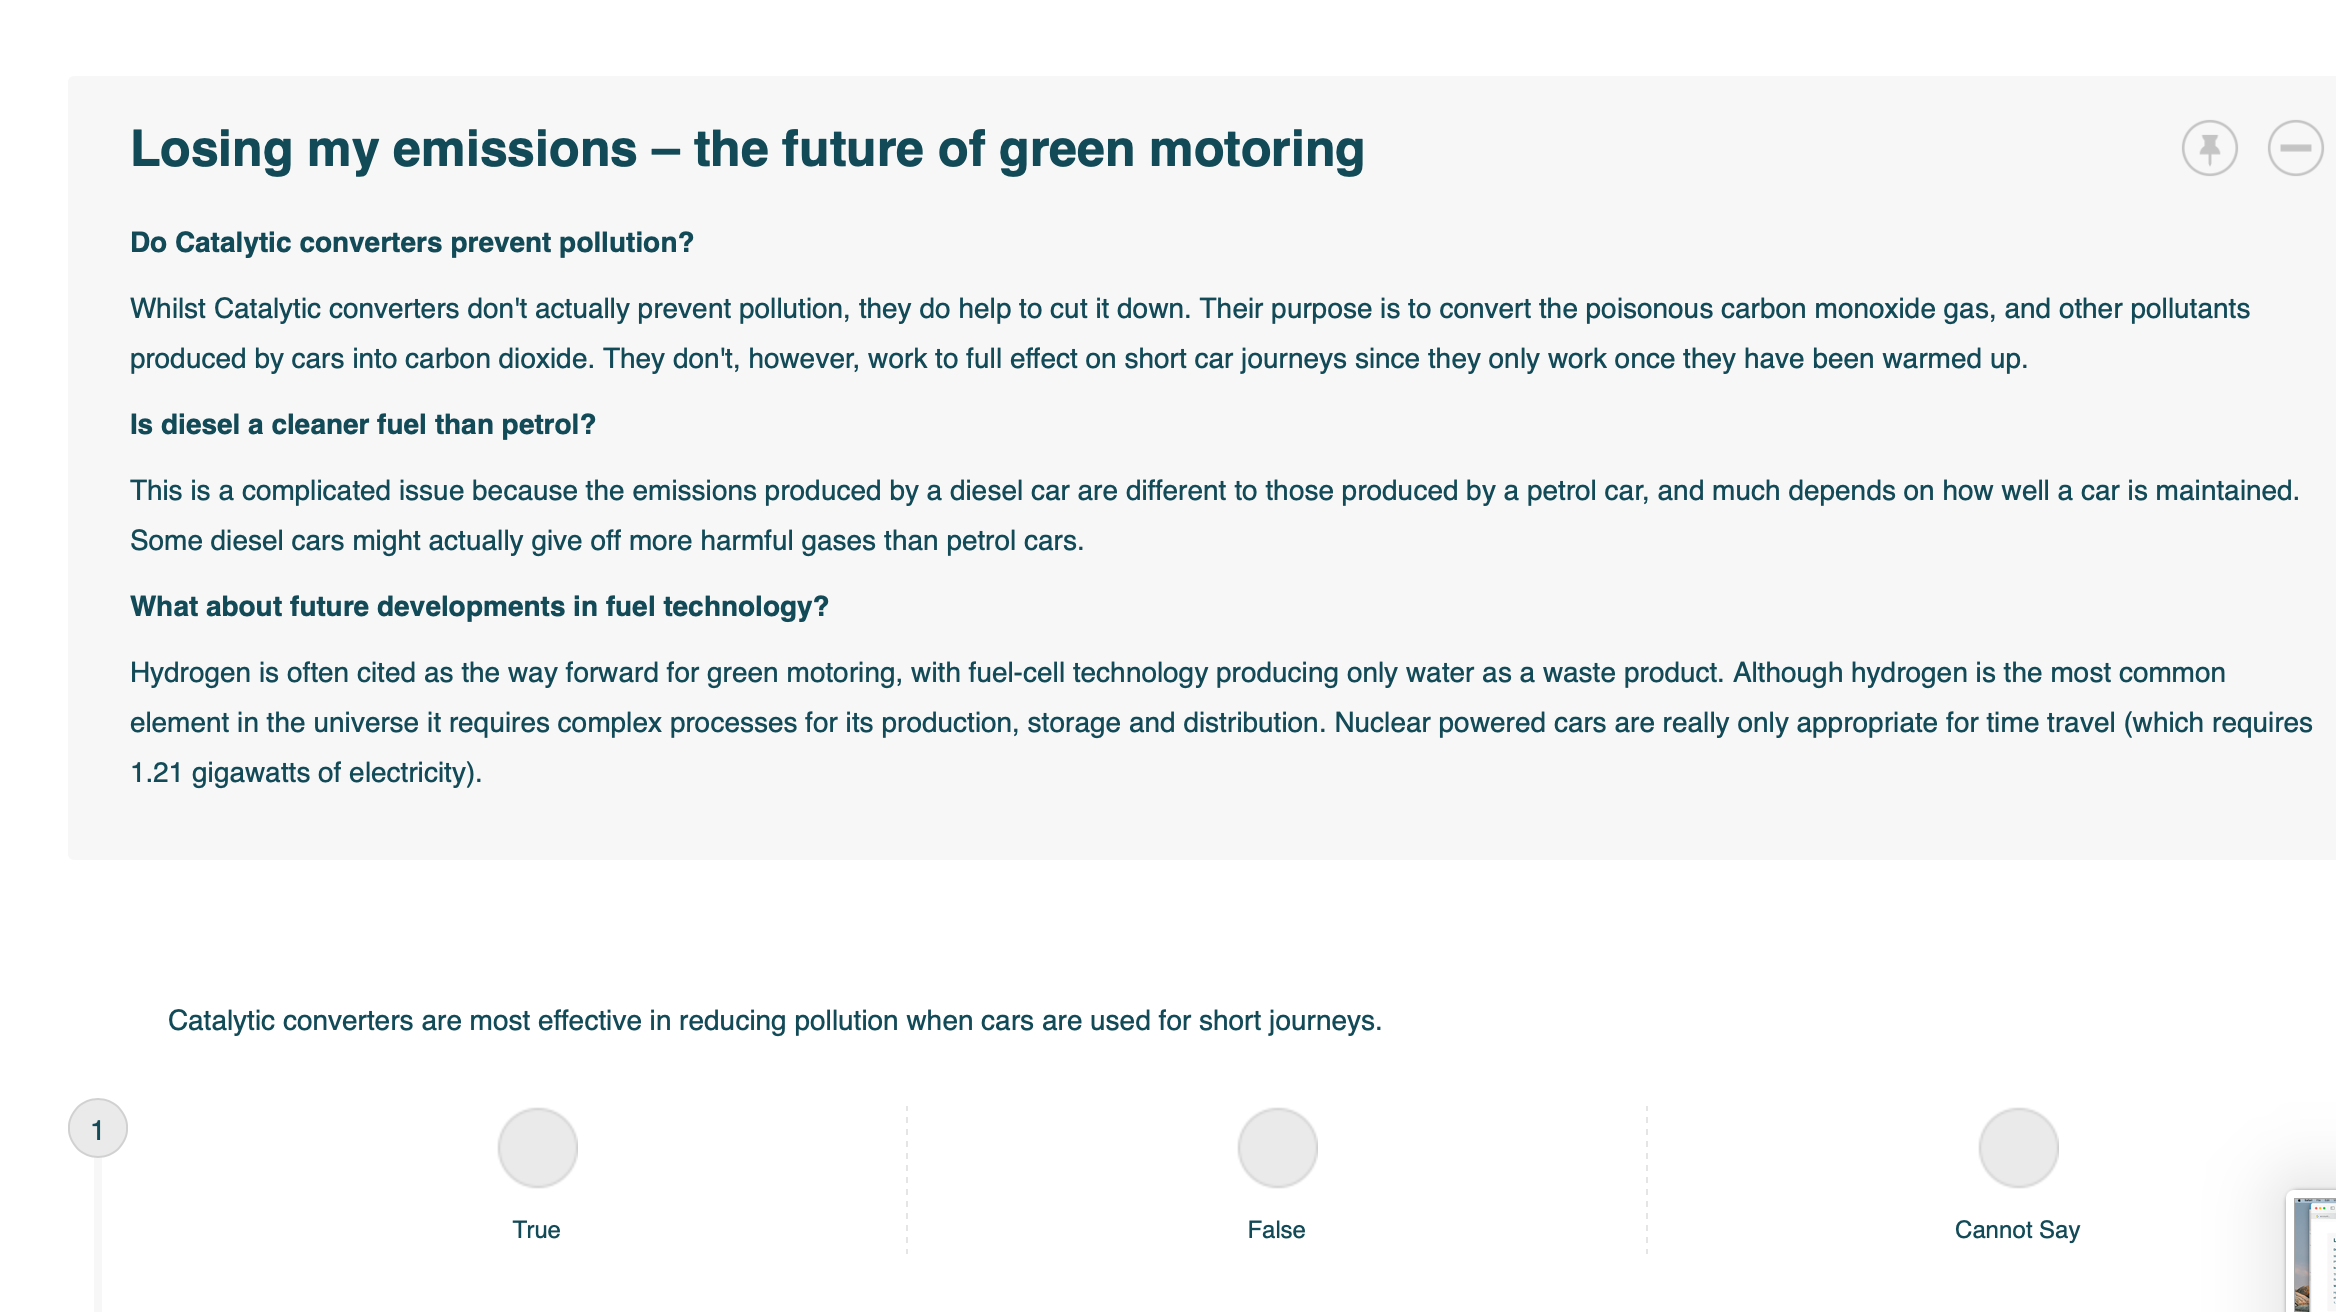This screenshot has height=1312, width=2336.
Task: Click the circle above the False label
Action: [1275, 1147]
